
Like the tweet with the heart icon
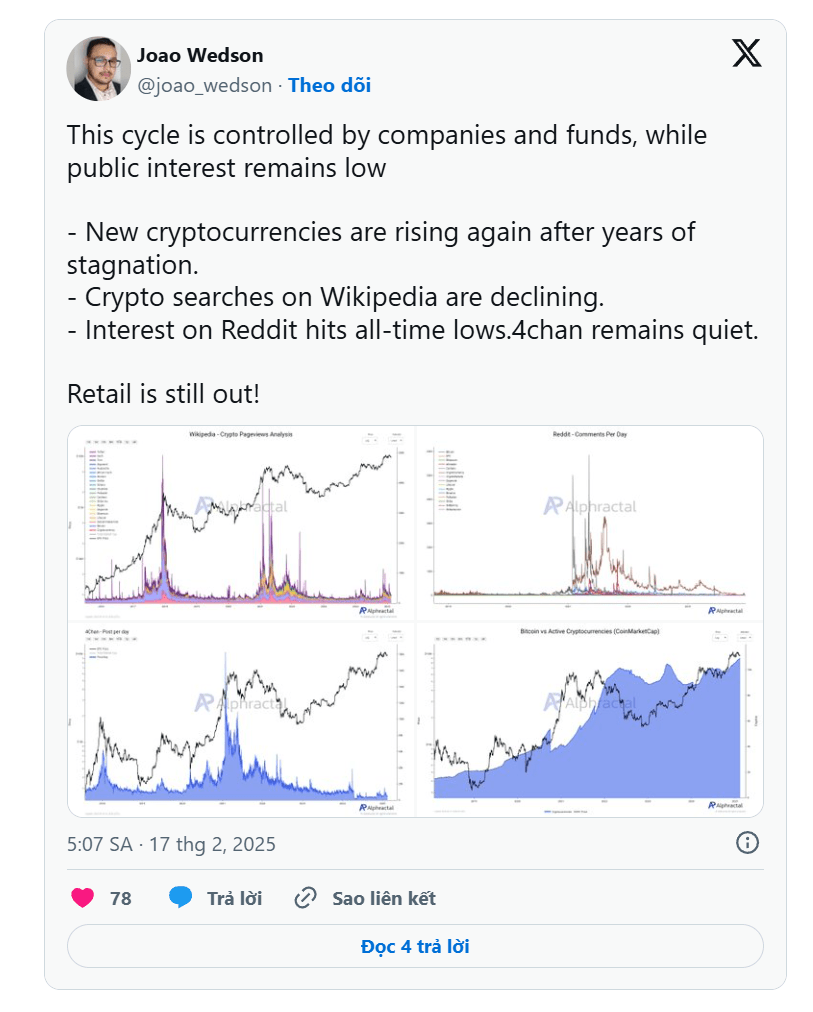pos(83,898)
